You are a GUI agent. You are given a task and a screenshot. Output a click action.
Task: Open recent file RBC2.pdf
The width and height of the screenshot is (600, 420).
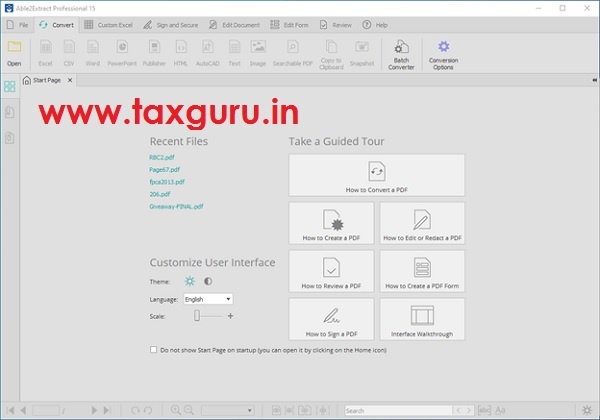click(162, 157)
